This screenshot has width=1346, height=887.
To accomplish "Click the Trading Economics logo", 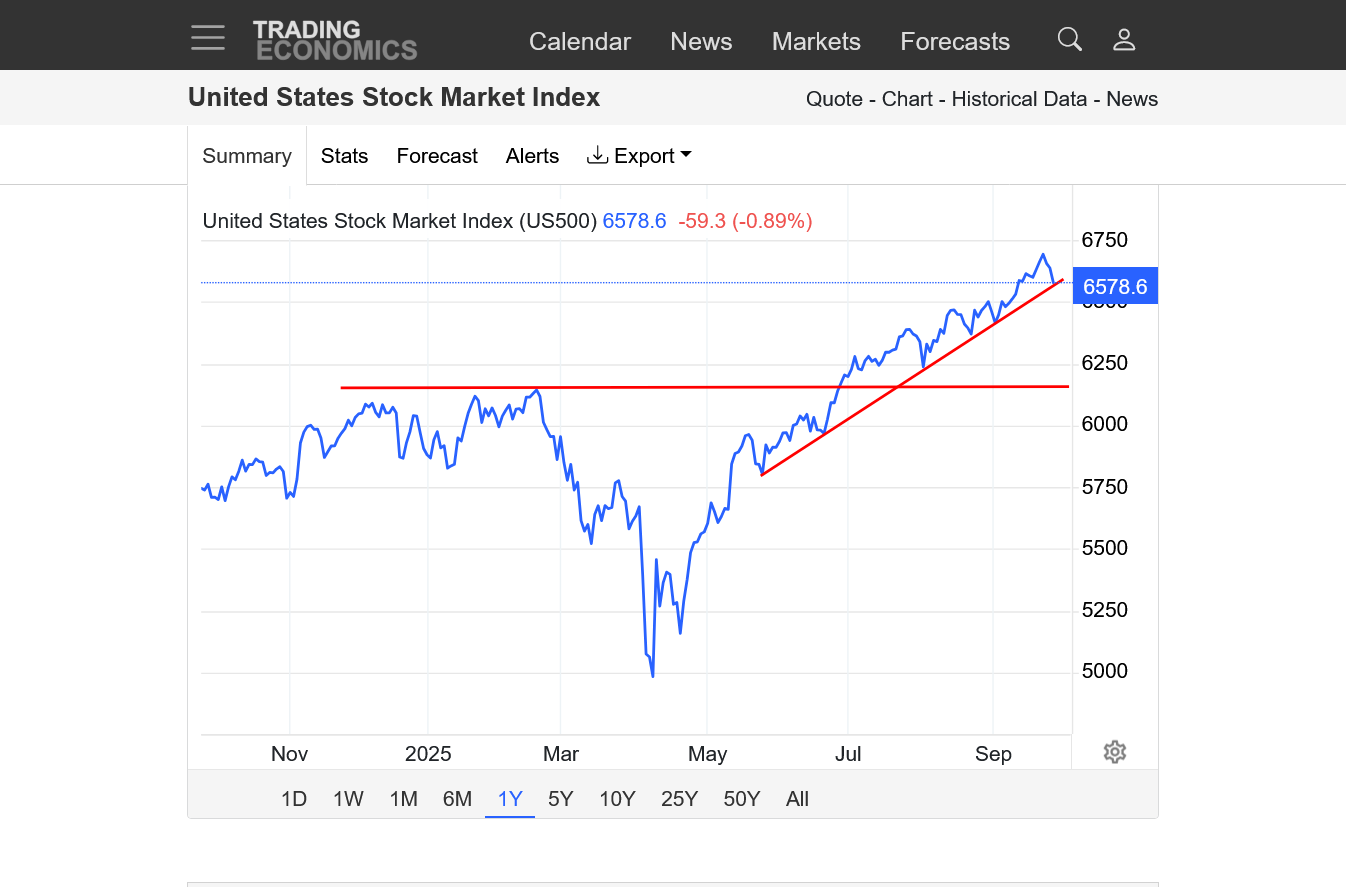I will coord(335,40).
